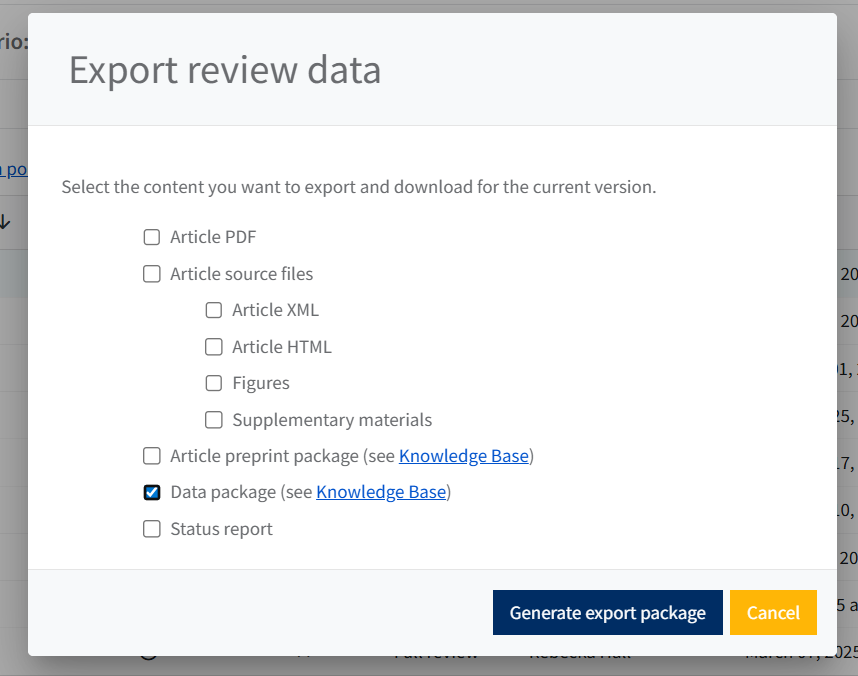The image size is (858, 676).
Task: Select the Article HTML checkbox
Action: click(x=214, y=347)
